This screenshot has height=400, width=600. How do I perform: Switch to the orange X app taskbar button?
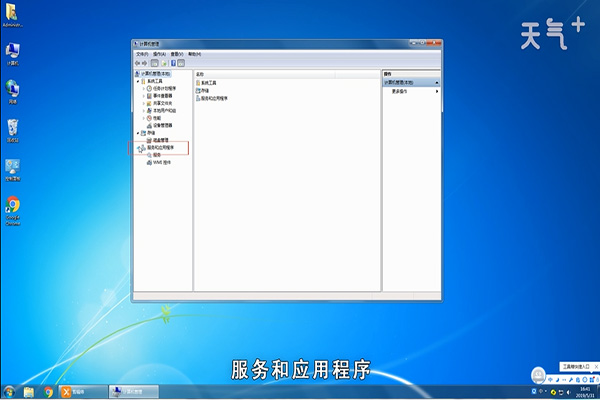(83, 392)
